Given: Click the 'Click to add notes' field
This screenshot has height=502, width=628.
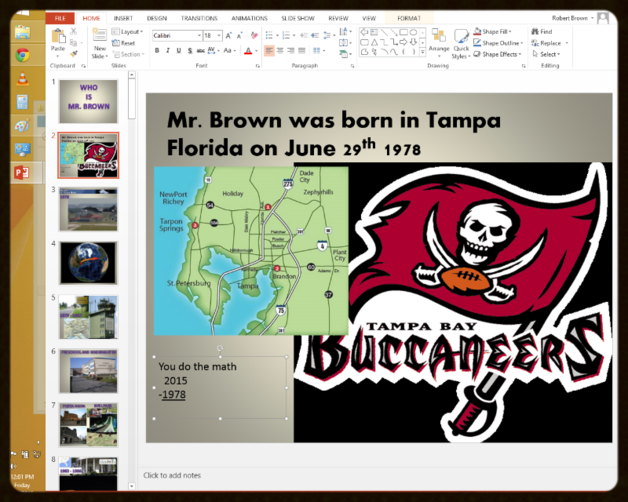Looking at the screenshot, I should pyautogui.click(x=172, y=476).
